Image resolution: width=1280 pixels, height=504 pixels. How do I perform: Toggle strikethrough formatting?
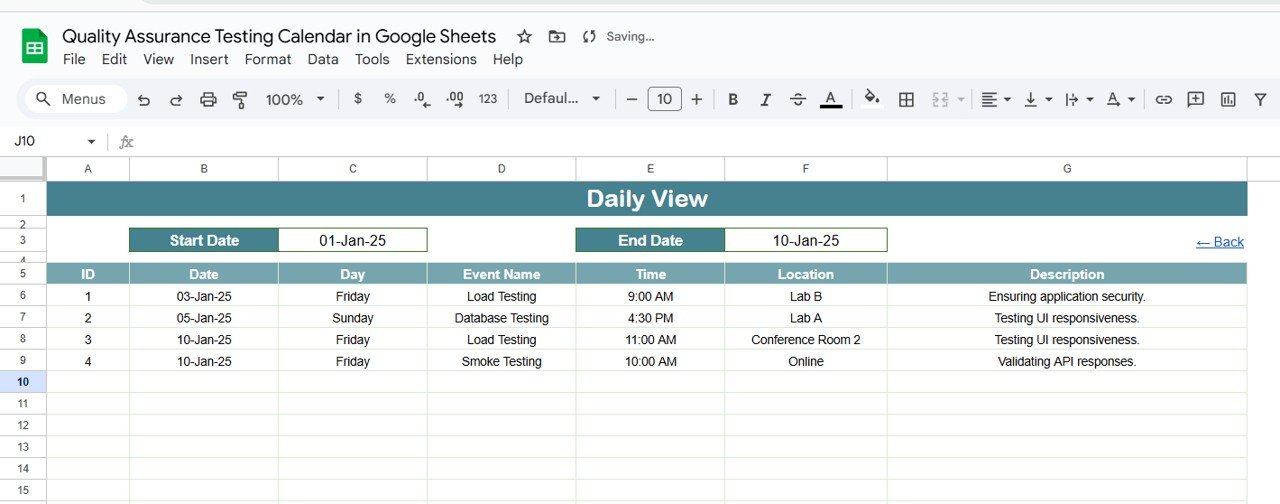click(x=797, y=99)
